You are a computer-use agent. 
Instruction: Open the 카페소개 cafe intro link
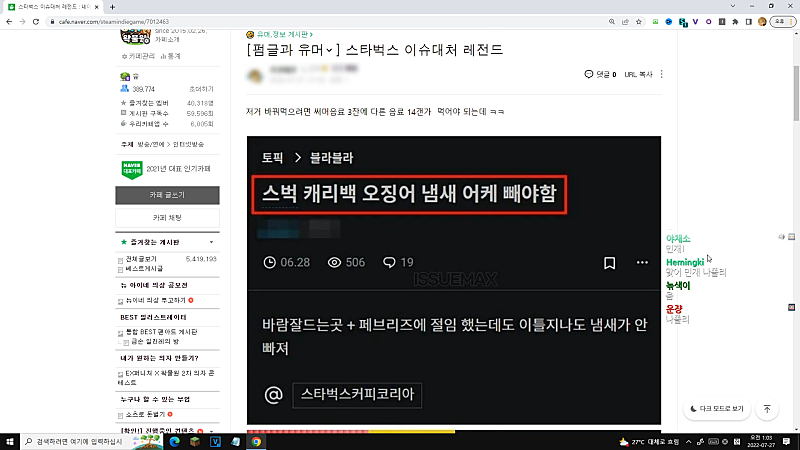167,40
